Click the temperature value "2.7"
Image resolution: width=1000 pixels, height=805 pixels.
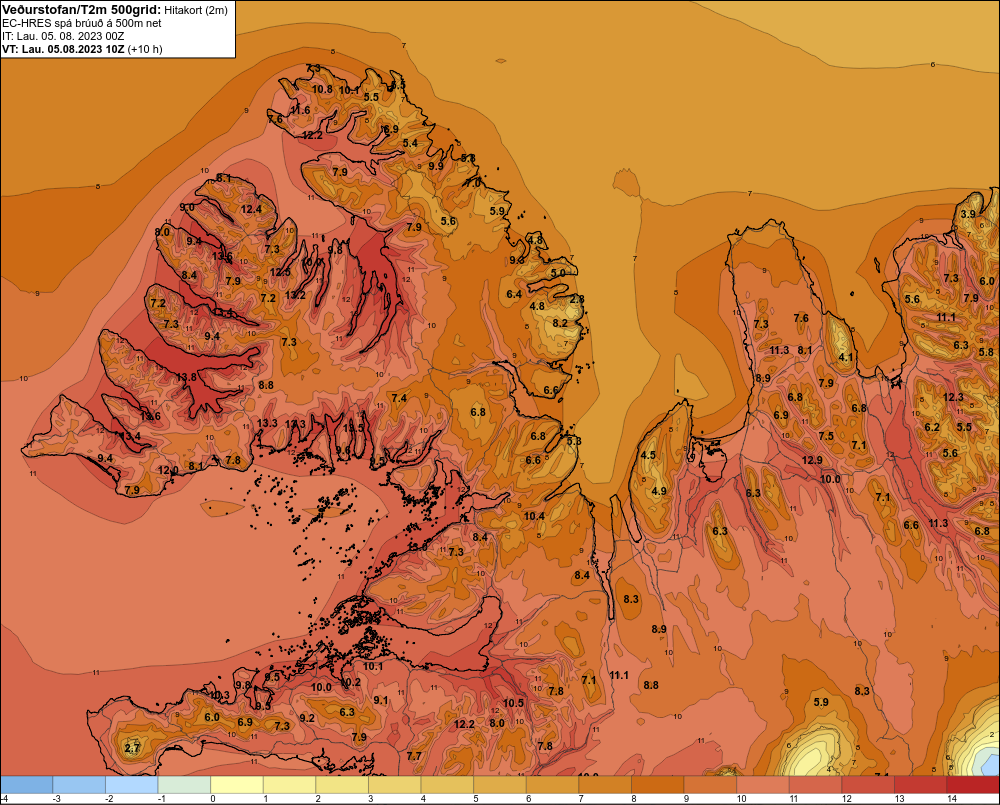tap(132, 748)
